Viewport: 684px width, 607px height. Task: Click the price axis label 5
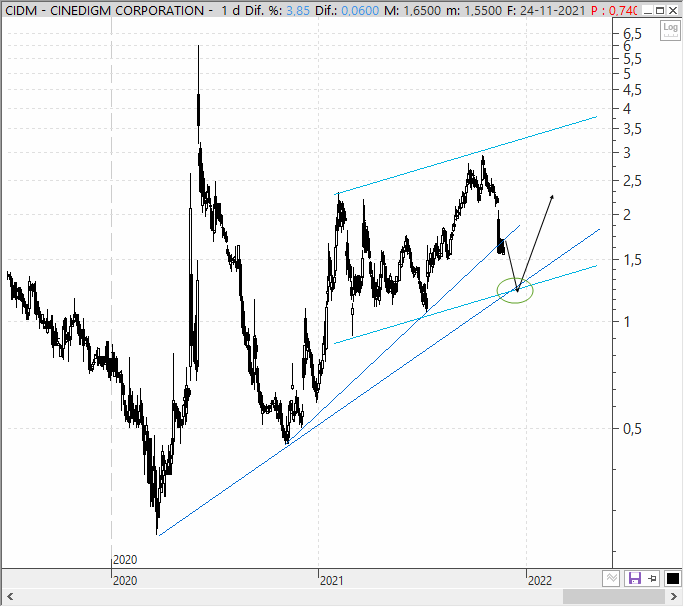coord(627,74)
